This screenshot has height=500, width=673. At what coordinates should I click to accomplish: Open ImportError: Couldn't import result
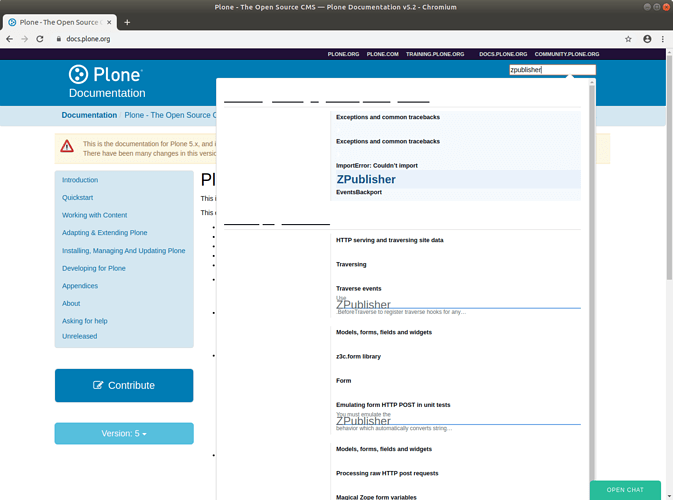pyautogui.click(x=376, y=166)
